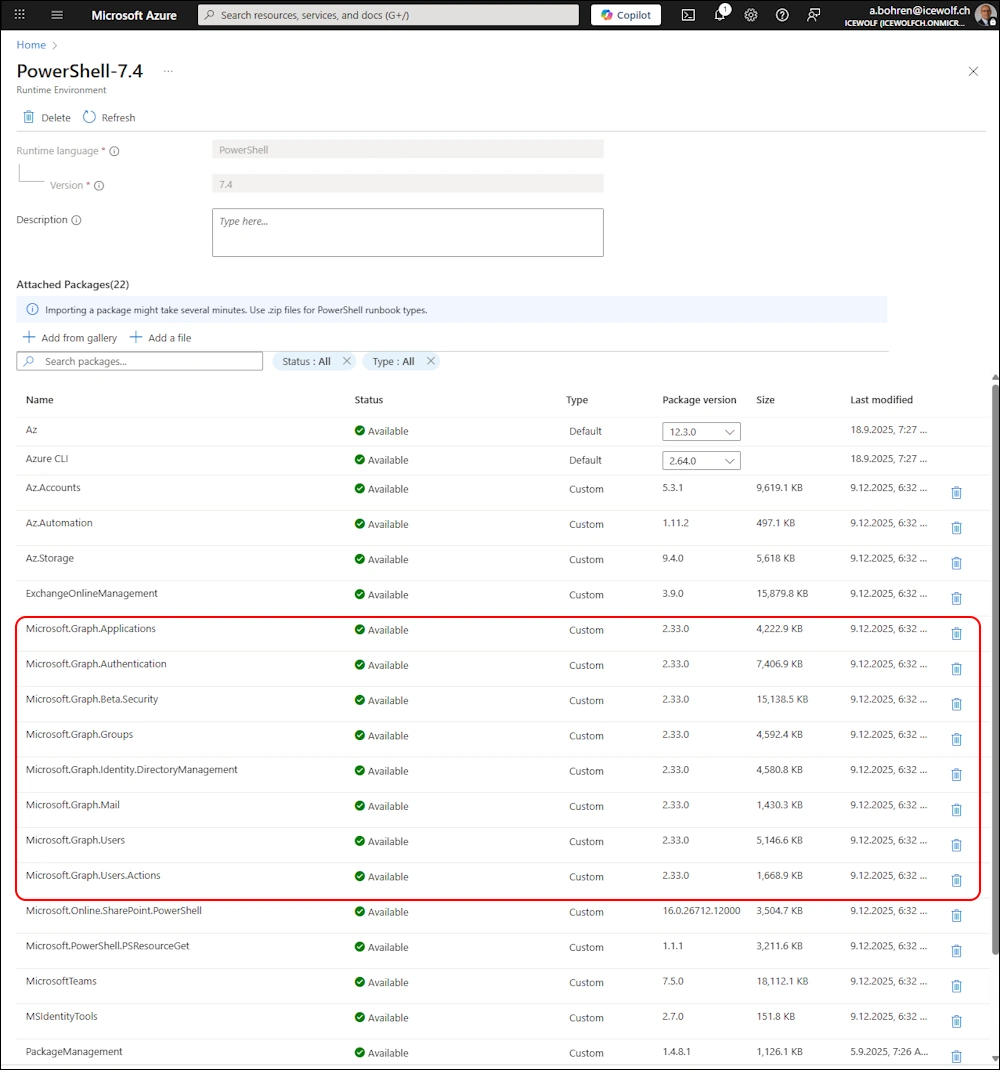Click the Refresh button
This screenshot has height=1070, width=1000.
pos(109,118)
